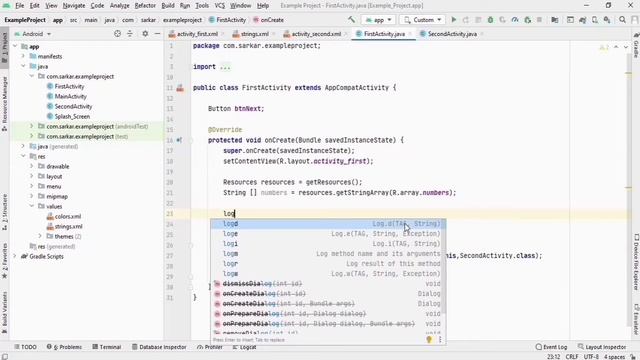Open the Problems tool window

(x=64, y=347)
